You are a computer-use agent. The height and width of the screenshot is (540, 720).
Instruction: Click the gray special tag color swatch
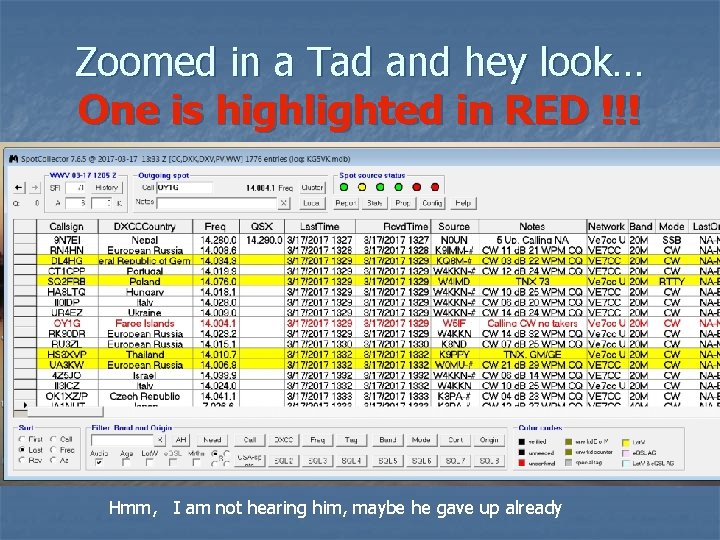pos(568,463)
